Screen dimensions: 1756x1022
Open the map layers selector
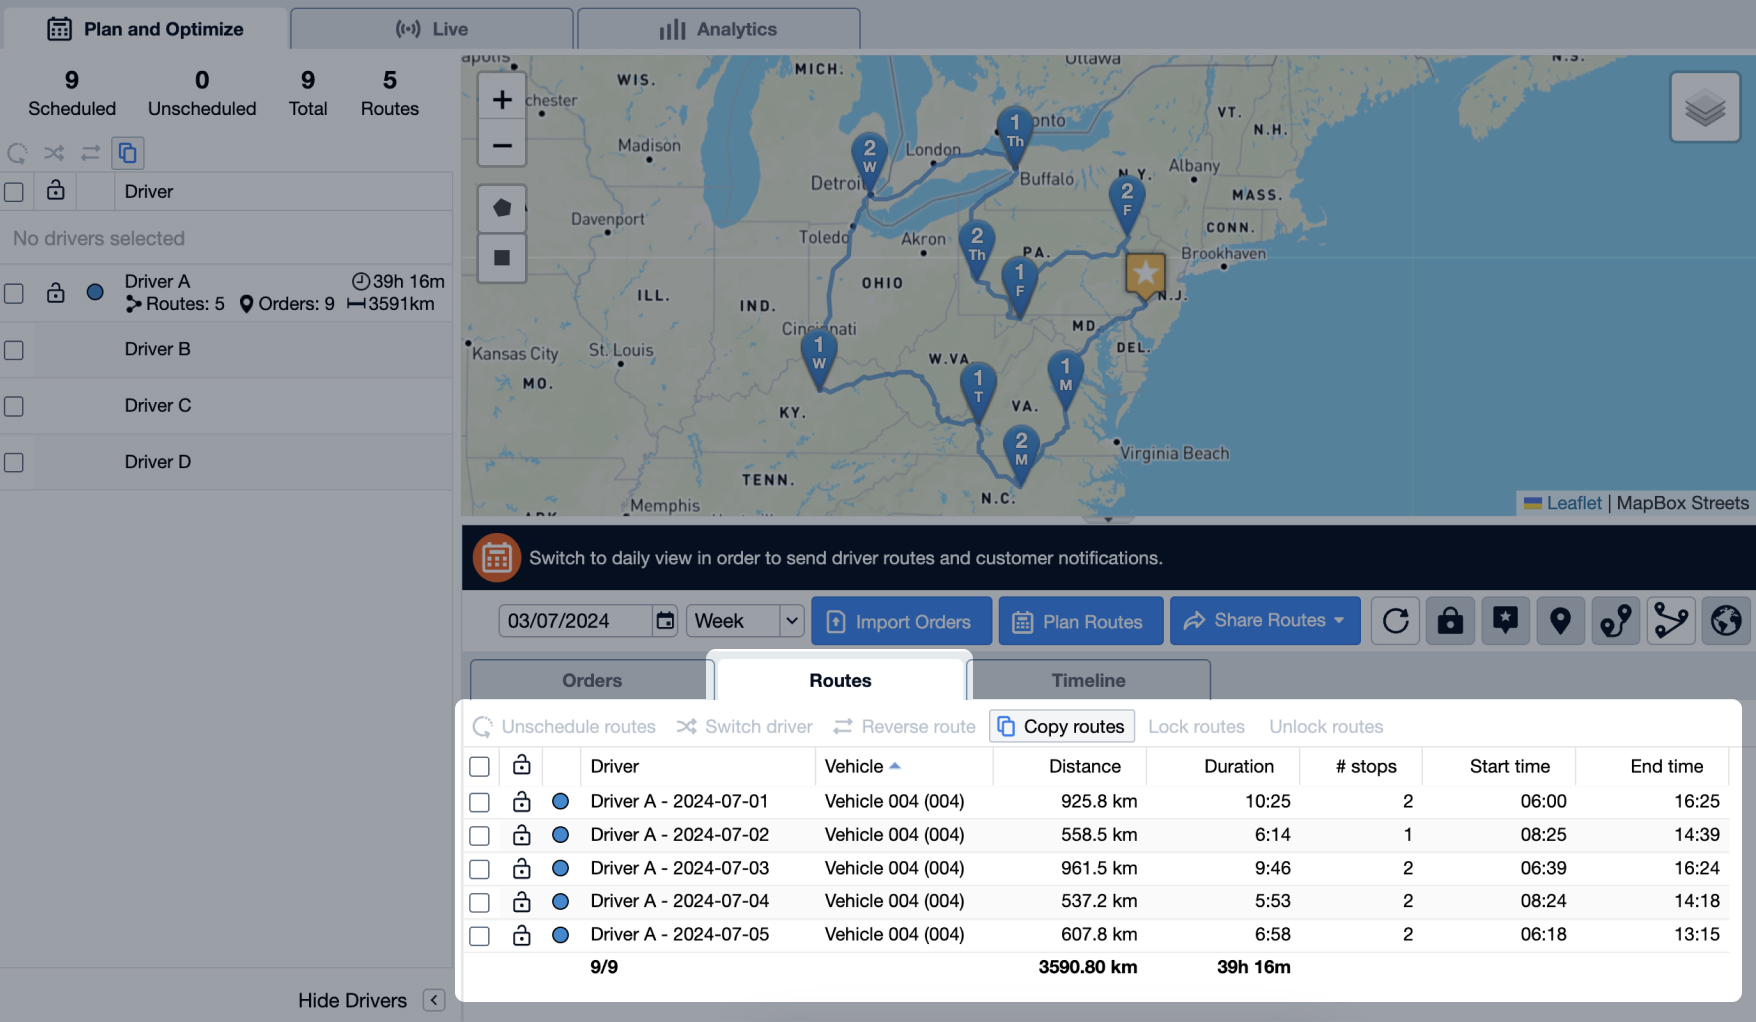point(1705,106)
